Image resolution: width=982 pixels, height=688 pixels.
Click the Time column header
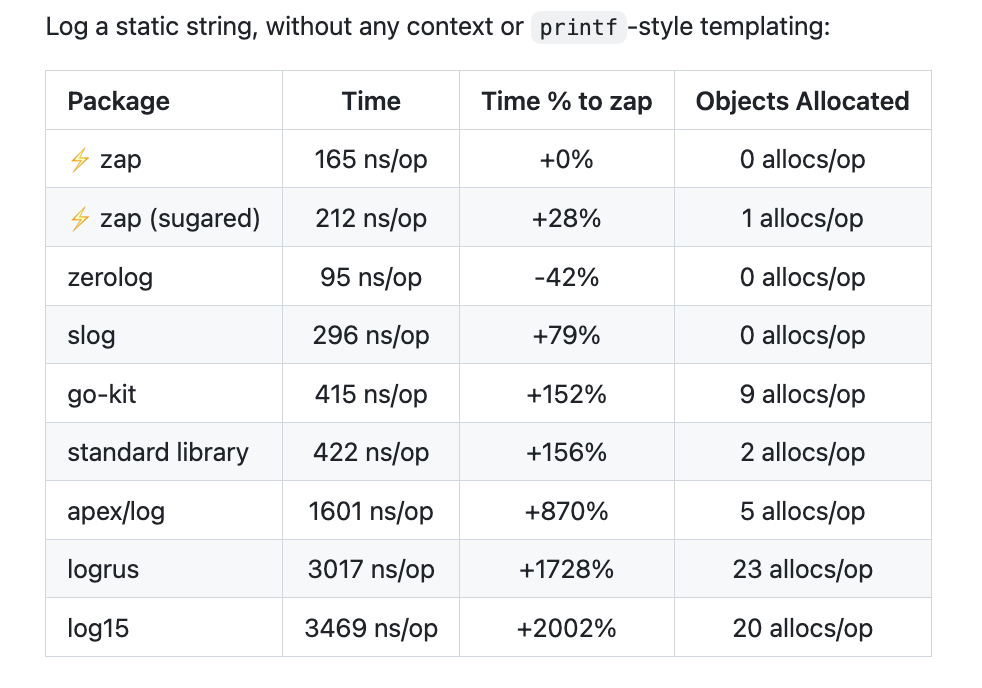coord(371,101)
